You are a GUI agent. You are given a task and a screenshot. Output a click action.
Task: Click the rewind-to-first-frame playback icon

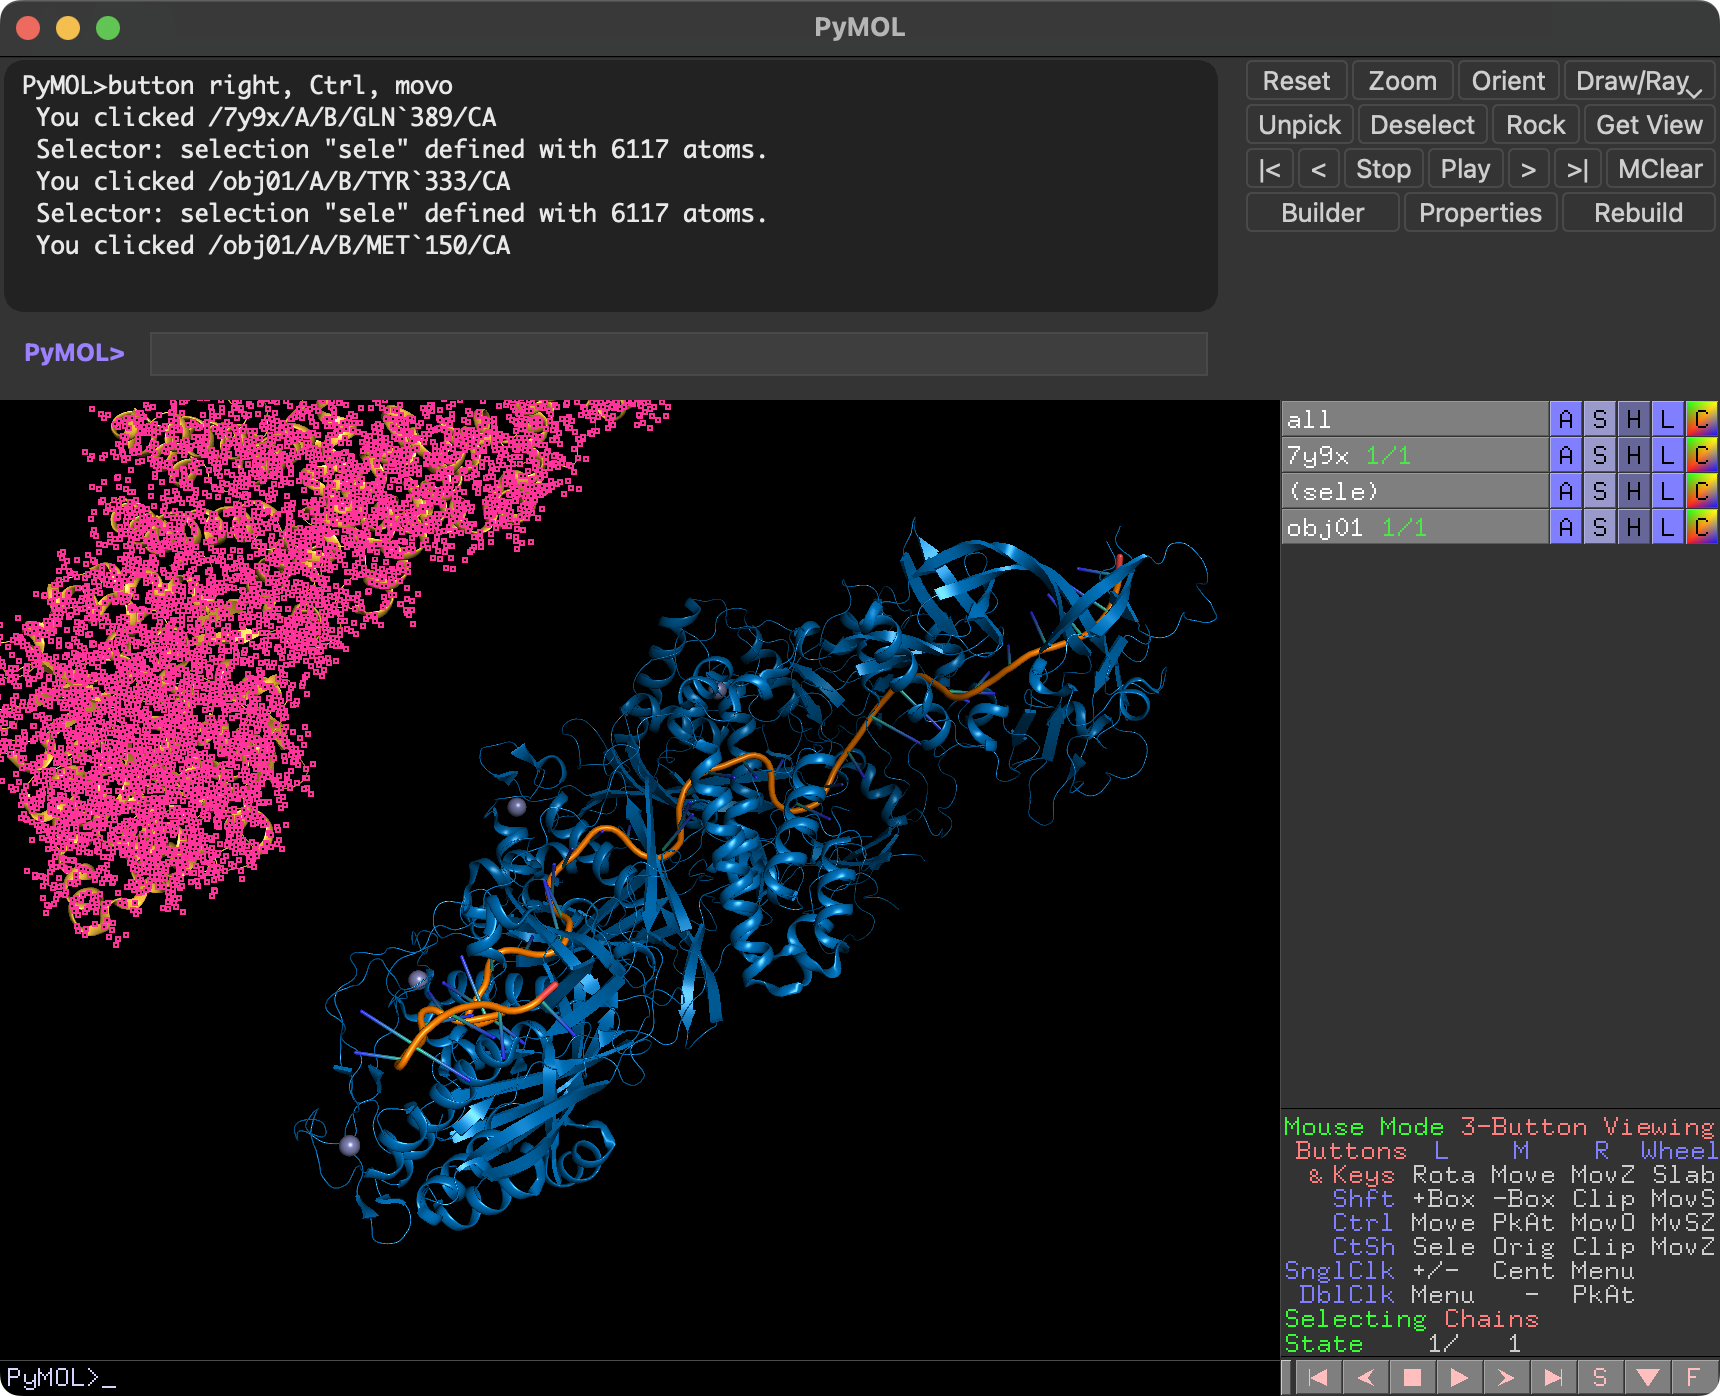1319,1376
